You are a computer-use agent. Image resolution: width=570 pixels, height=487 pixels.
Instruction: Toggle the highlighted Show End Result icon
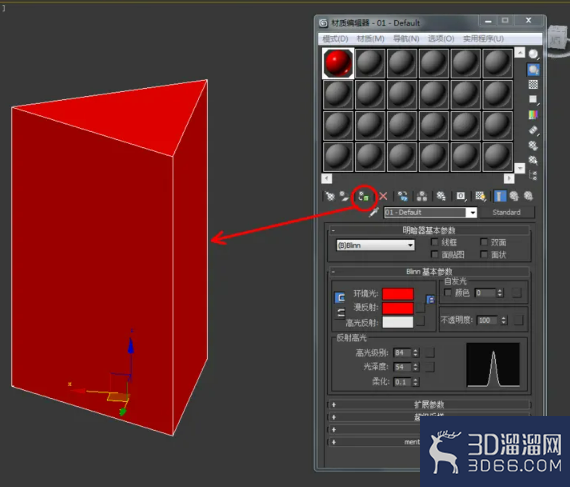pyautogui.click(x=500, y=197)
